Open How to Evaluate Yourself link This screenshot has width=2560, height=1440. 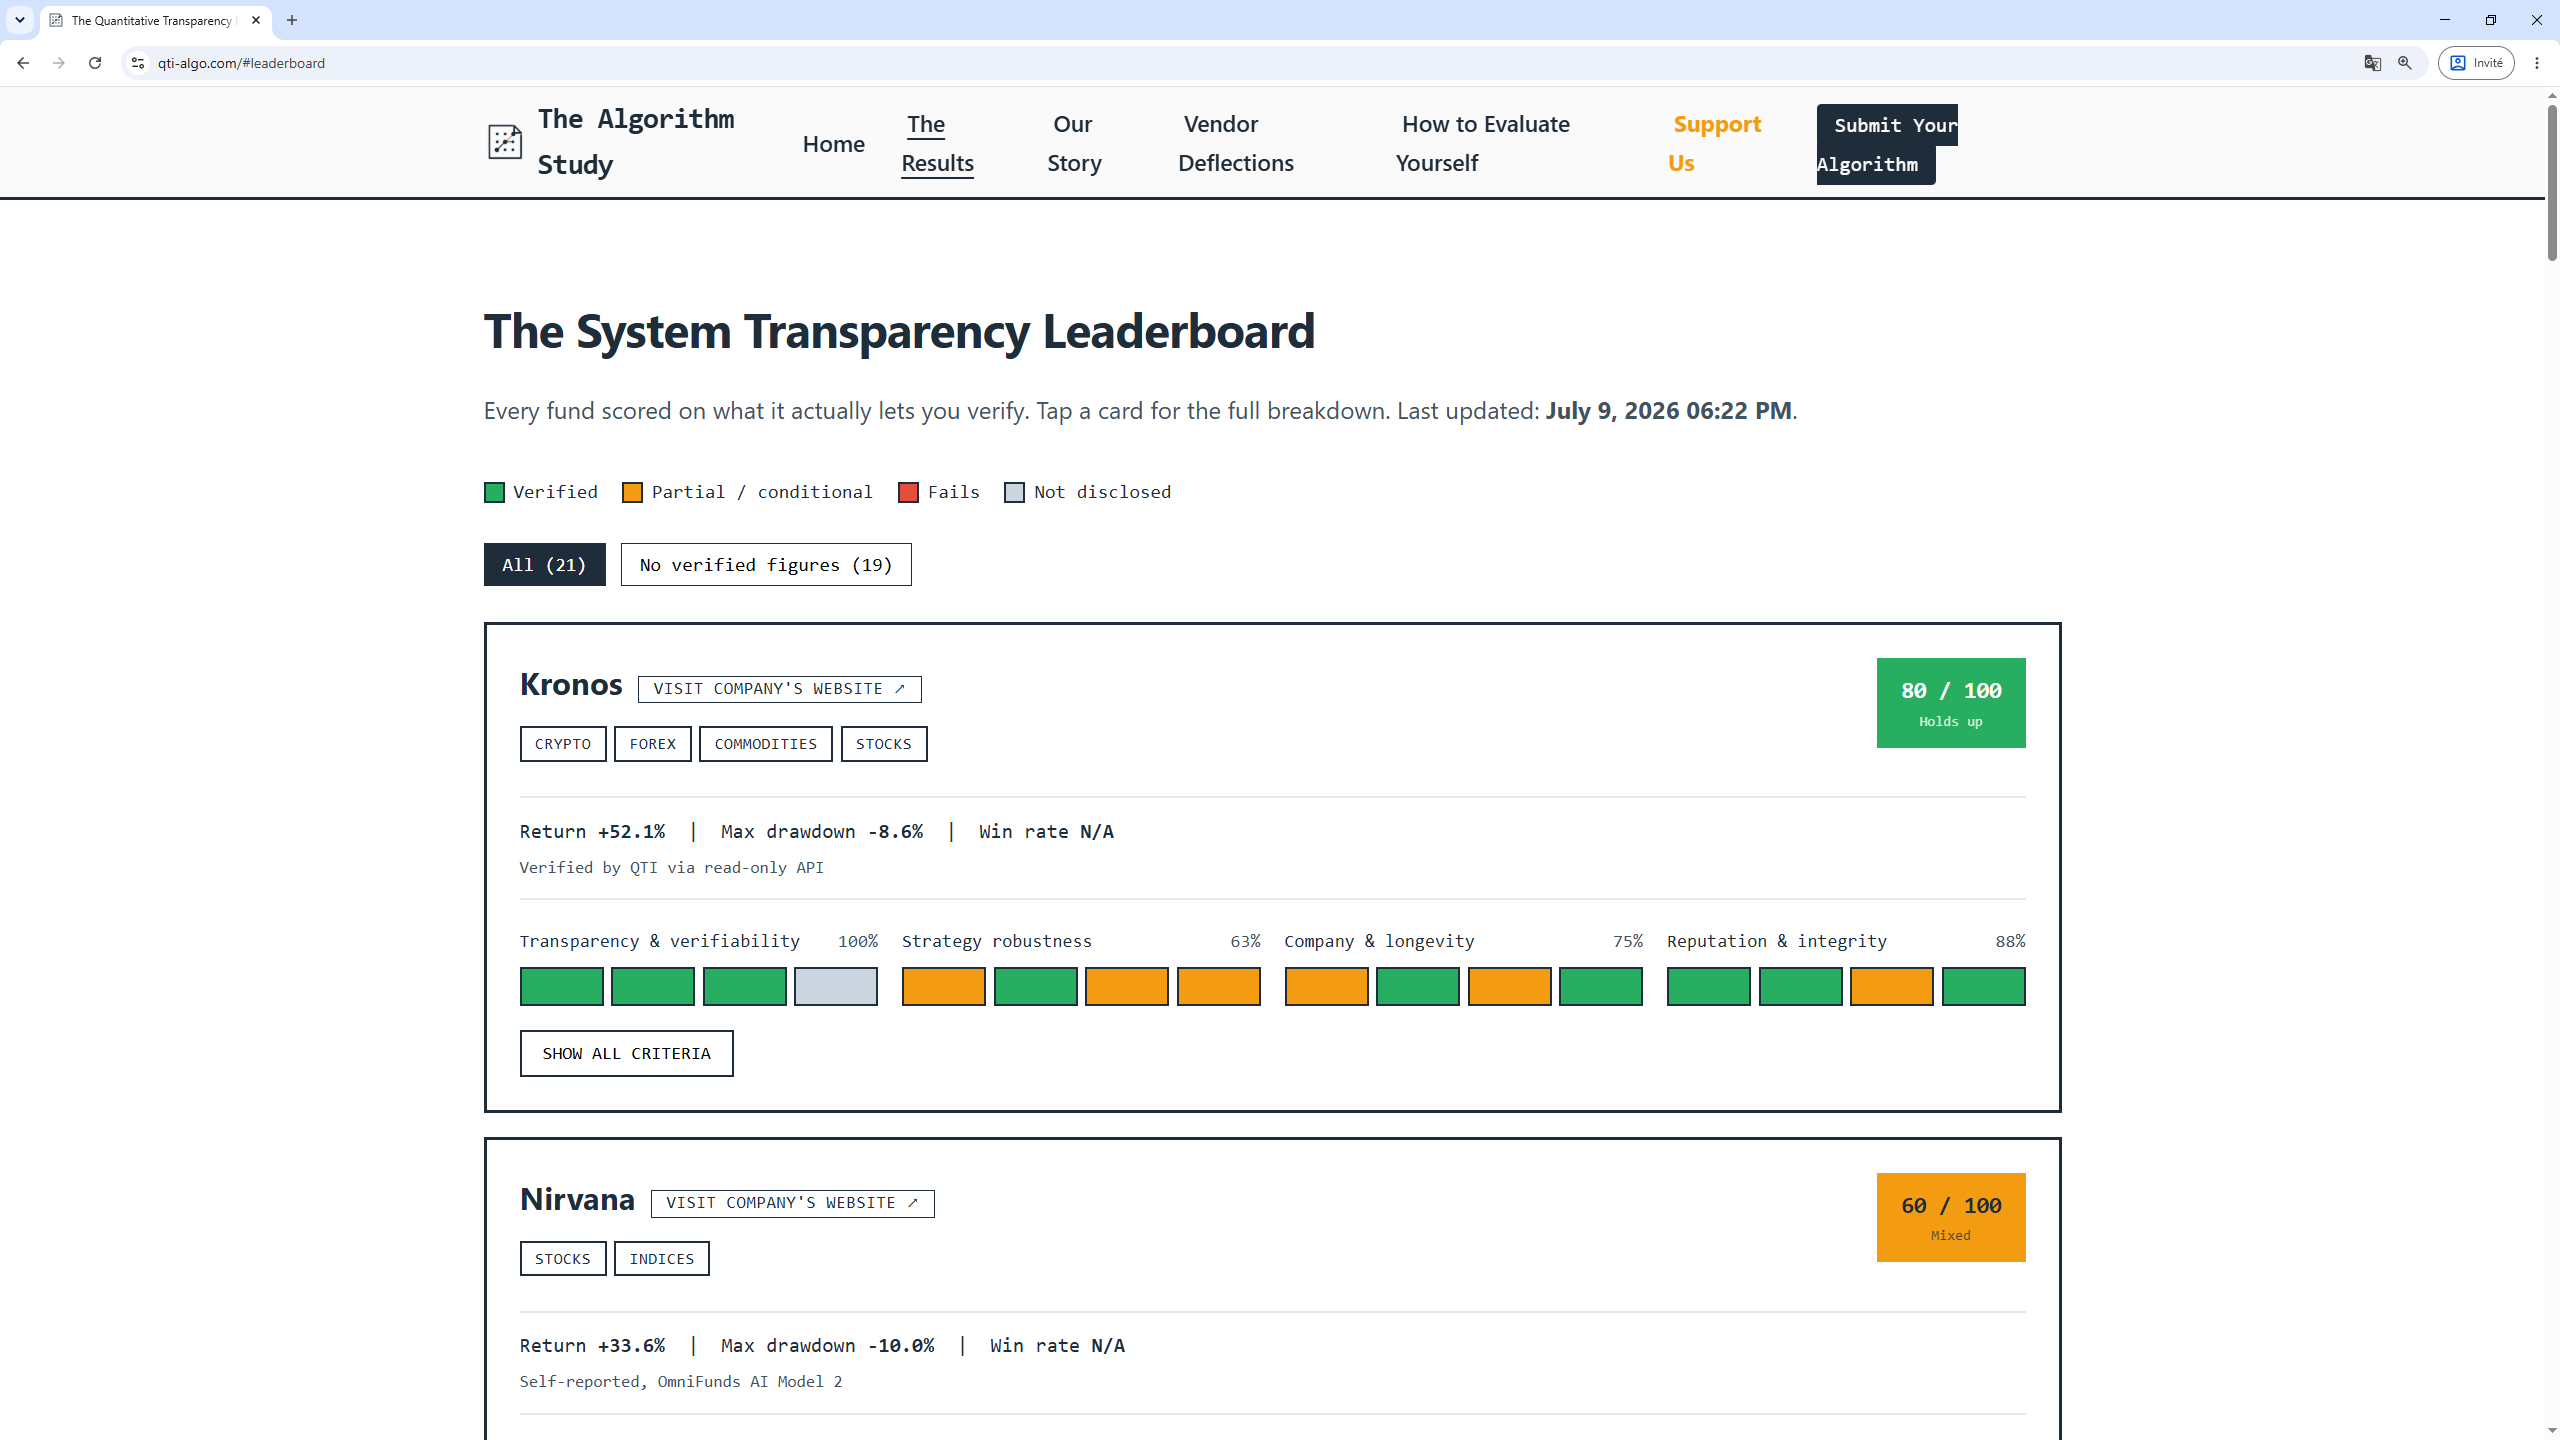click(1483, 144)
